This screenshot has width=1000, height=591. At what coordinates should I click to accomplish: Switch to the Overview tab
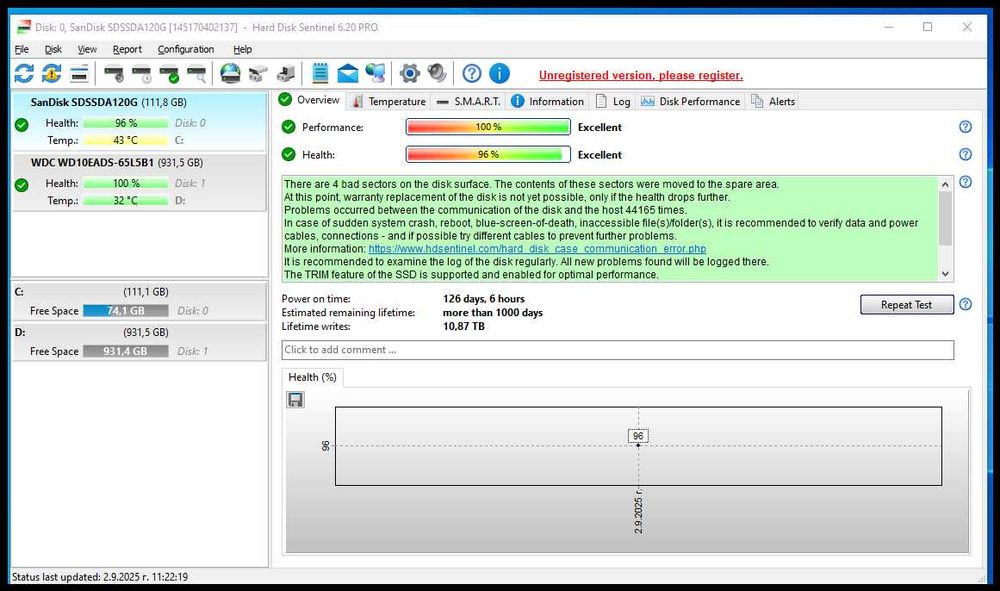pos(310,100)
